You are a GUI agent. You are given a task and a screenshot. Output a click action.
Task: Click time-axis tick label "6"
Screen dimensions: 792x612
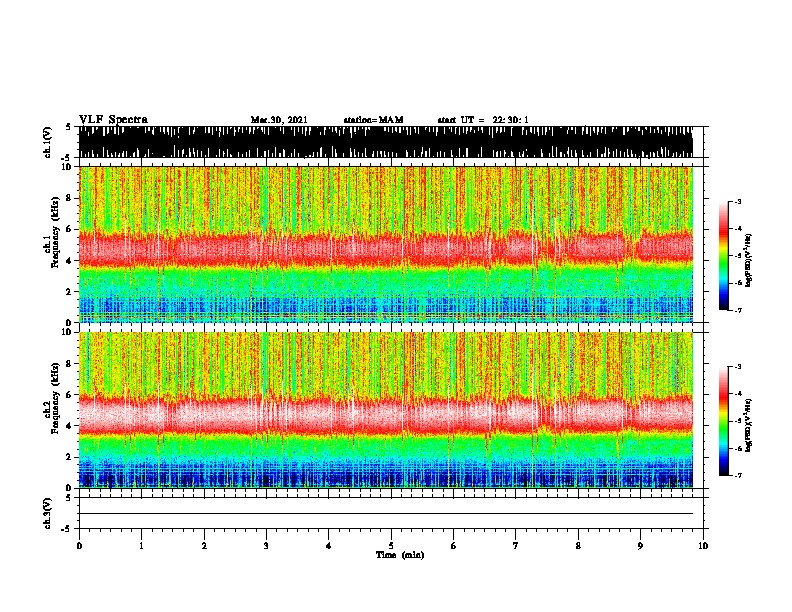point(454,546)
